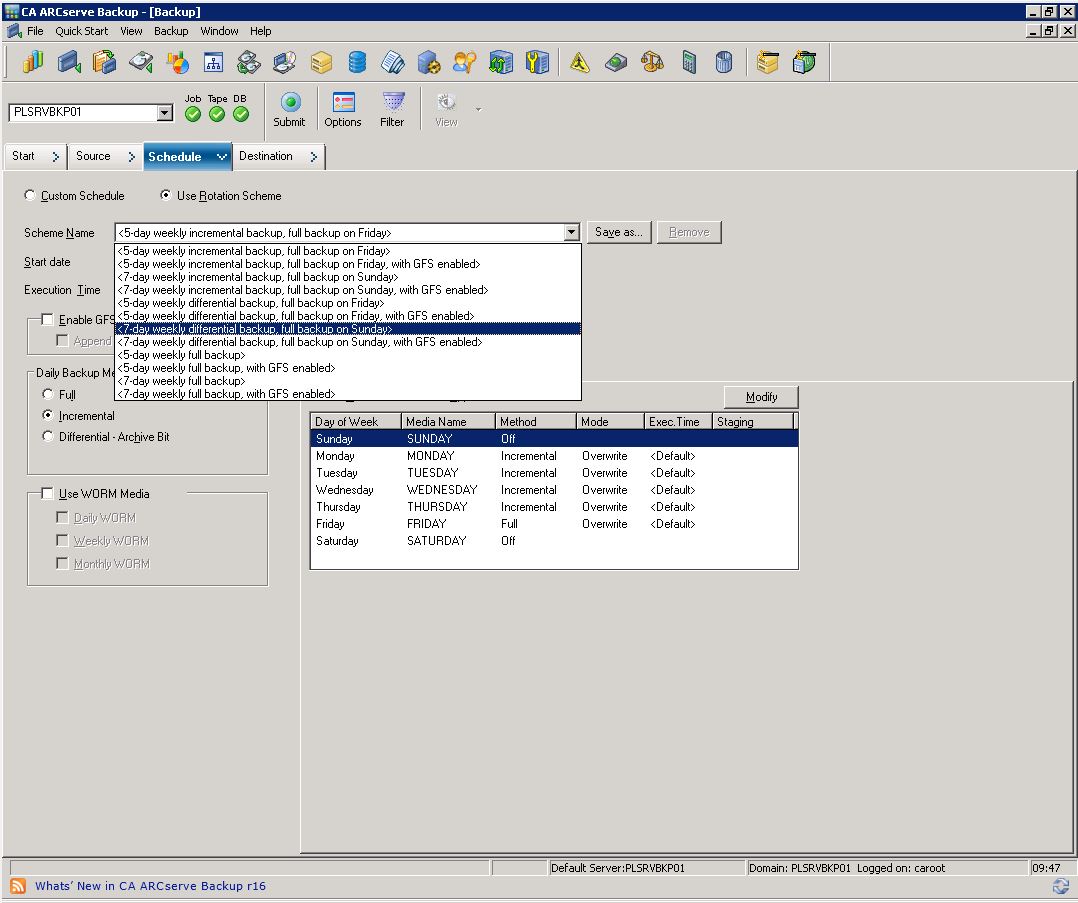The height and width of the screenshot is (903, 1078).
Task: Click the Modify button
Action: tap(761, 397)
